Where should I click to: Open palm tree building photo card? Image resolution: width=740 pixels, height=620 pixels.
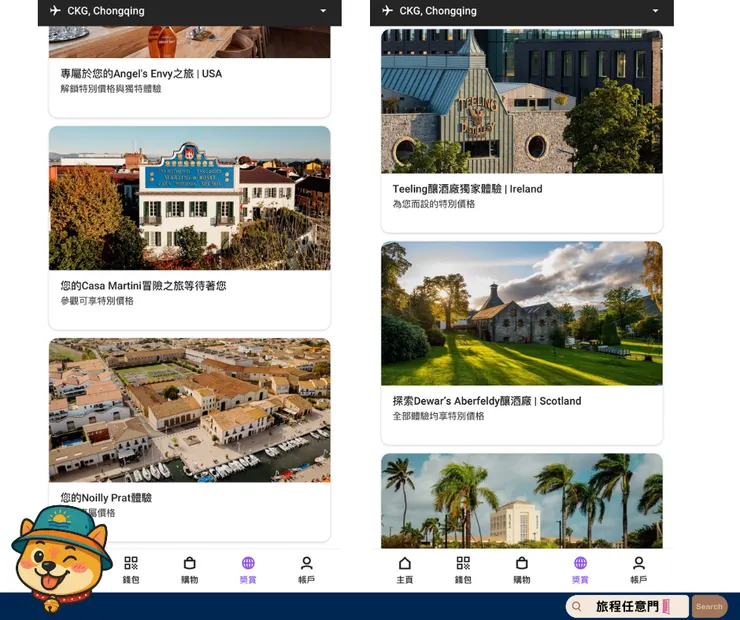522,501
